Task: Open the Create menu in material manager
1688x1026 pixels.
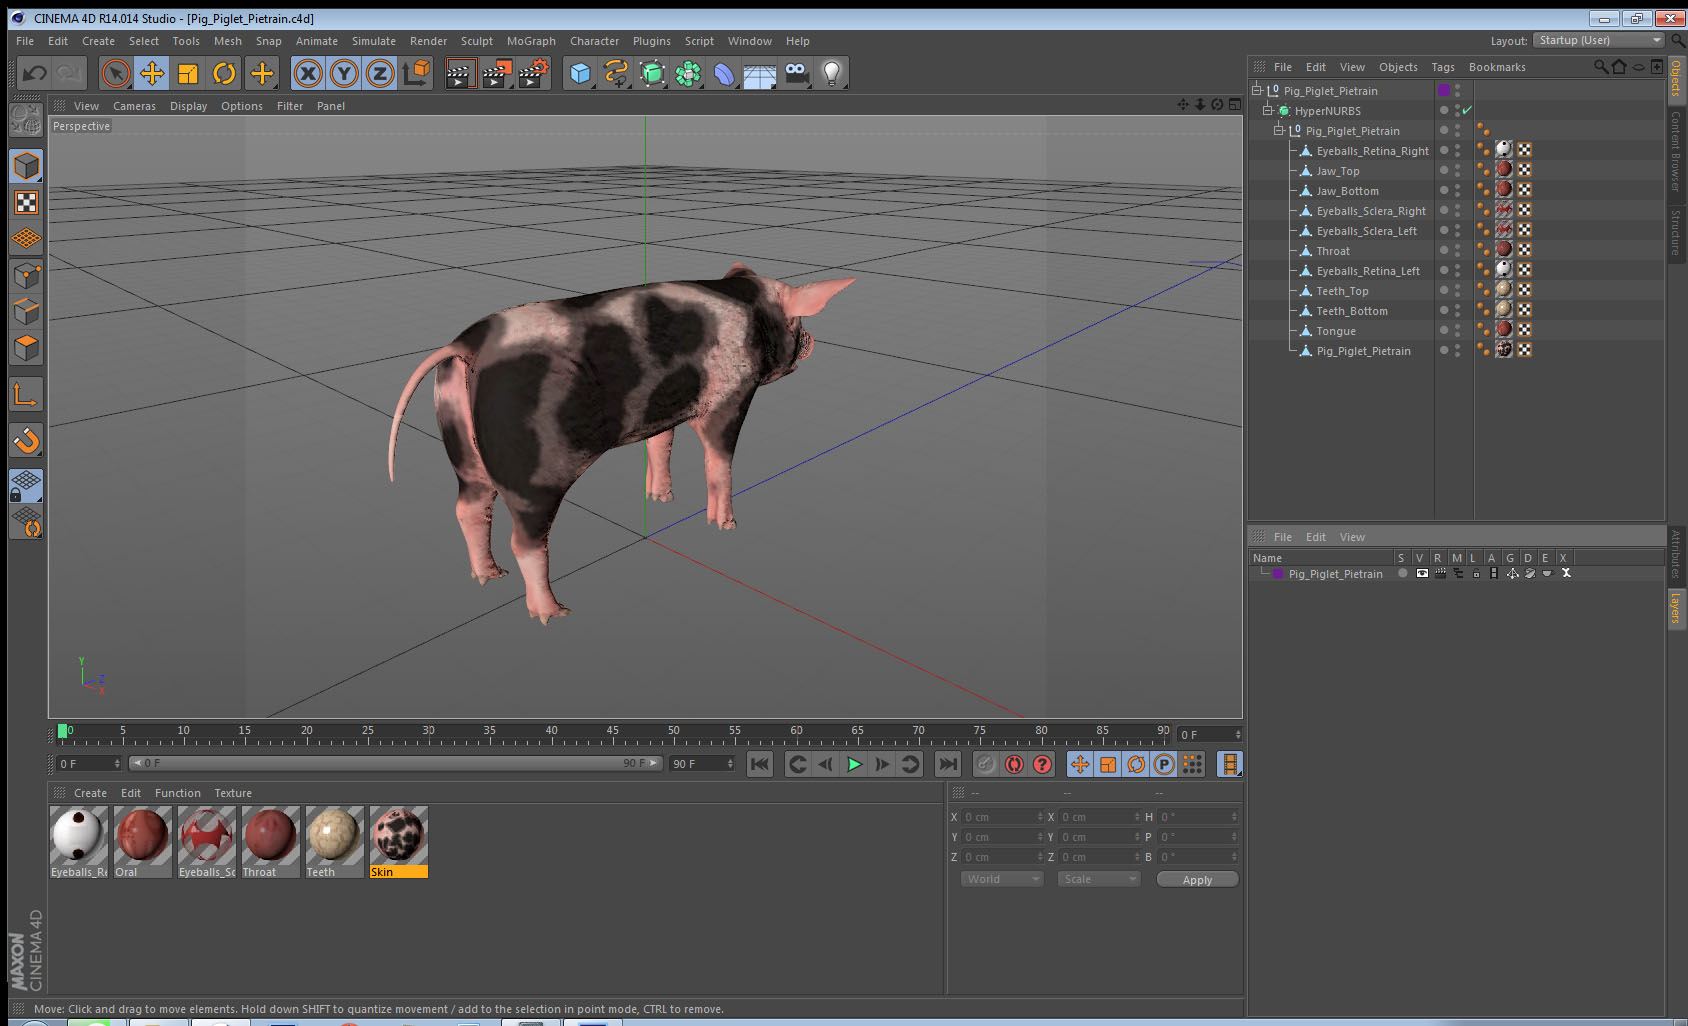Action: click(x=90, y=793)
